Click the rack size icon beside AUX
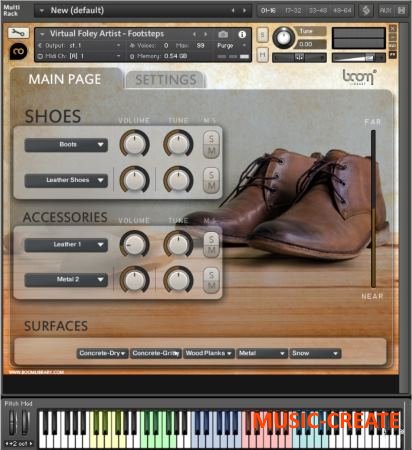The image size is (412, 450). [402, 11]
